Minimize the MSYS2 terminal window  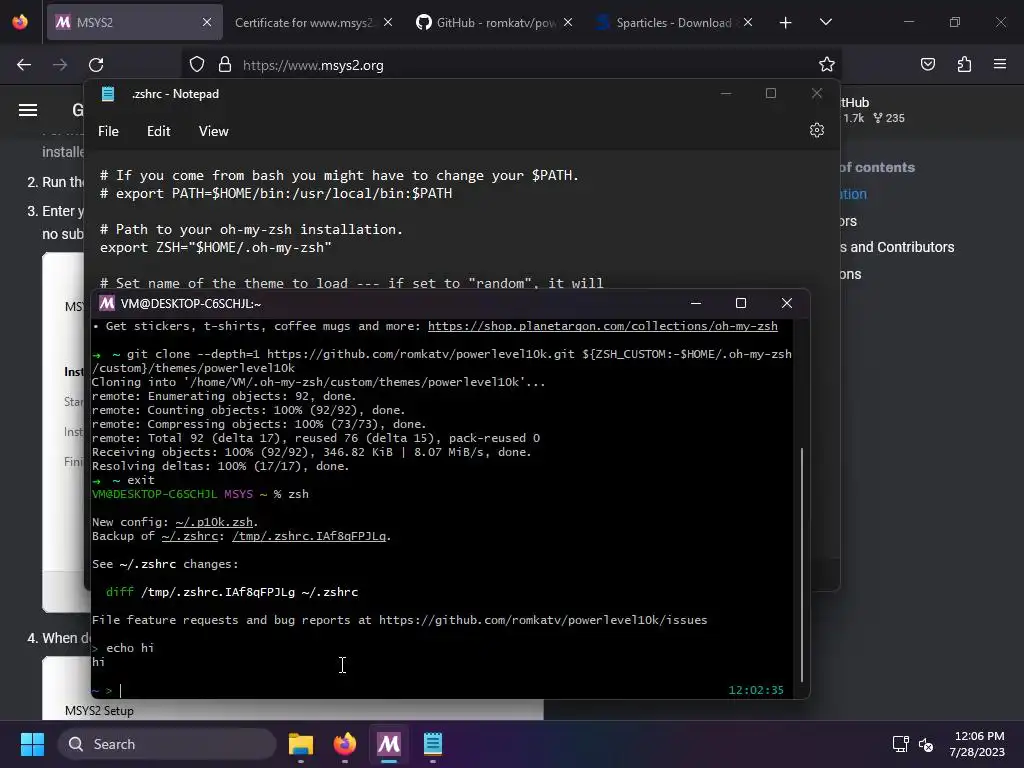coord(696,303)
